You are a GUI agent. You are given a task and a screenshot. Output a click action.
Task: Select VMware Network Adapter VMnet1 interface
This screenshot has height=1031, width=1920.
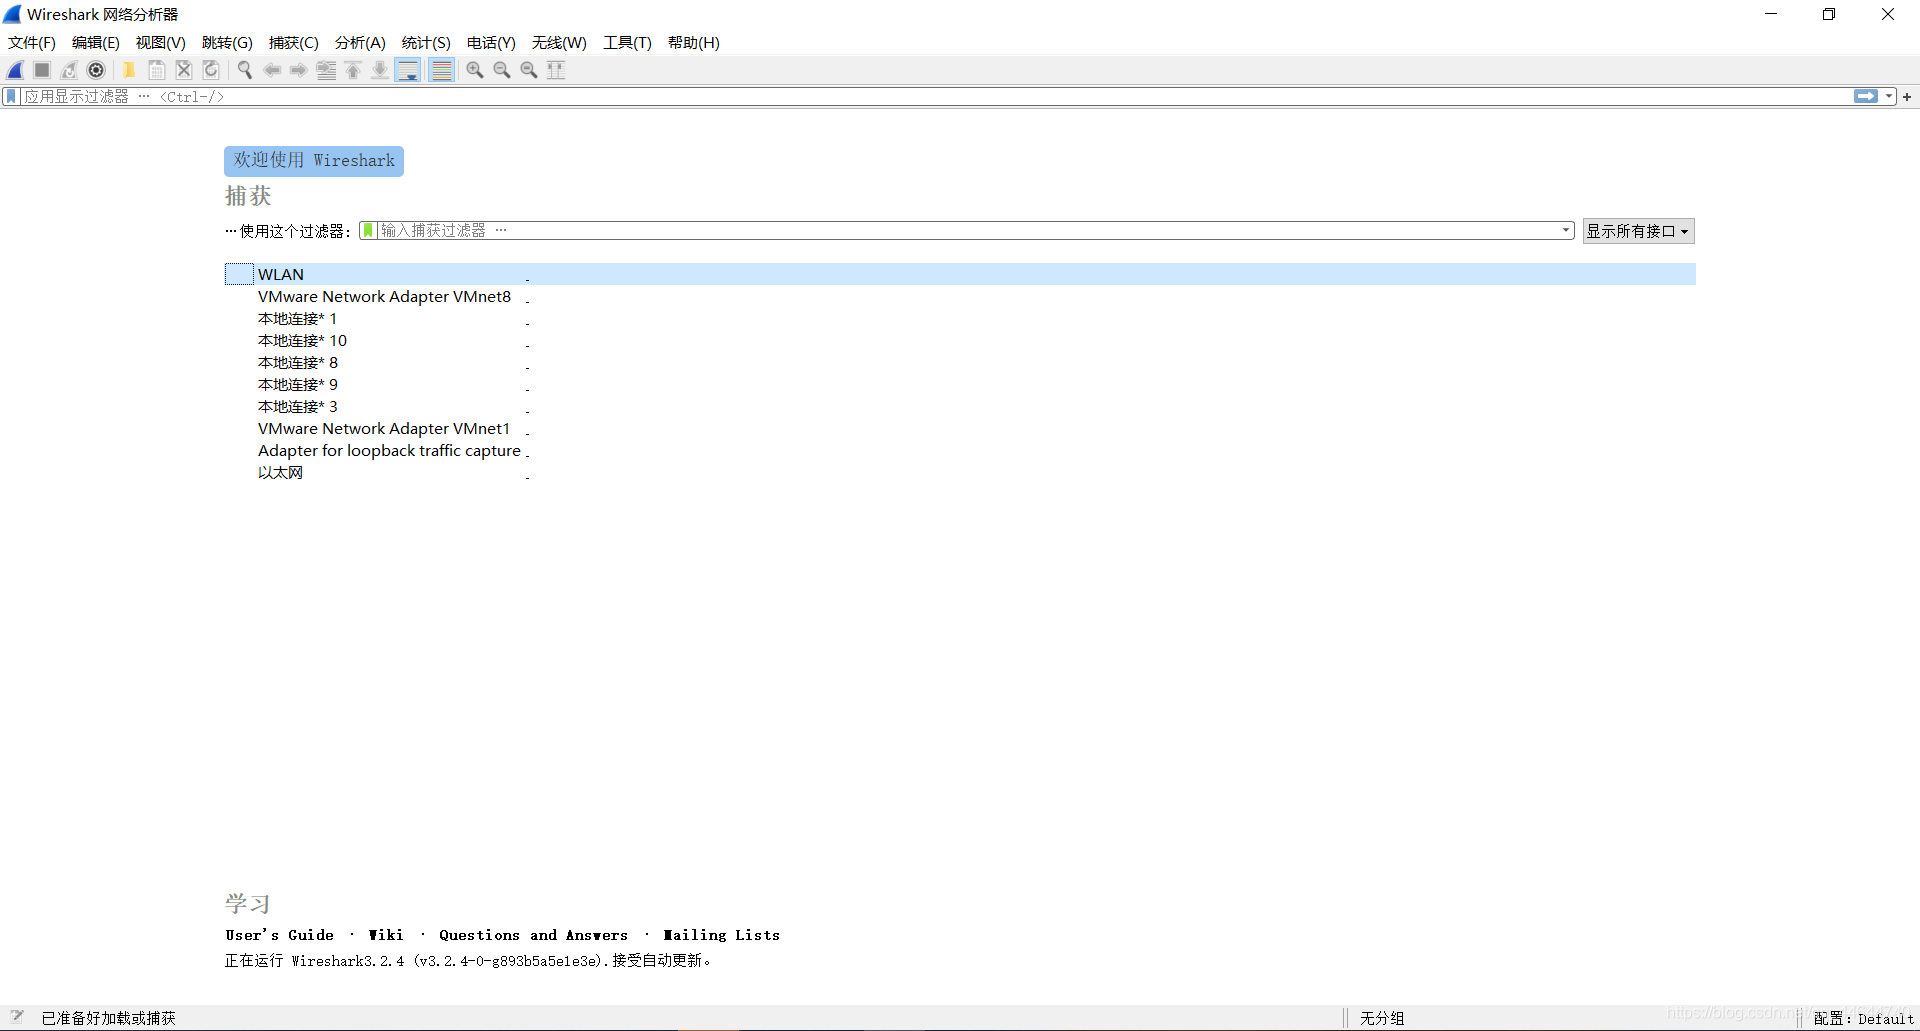[960, 429]
